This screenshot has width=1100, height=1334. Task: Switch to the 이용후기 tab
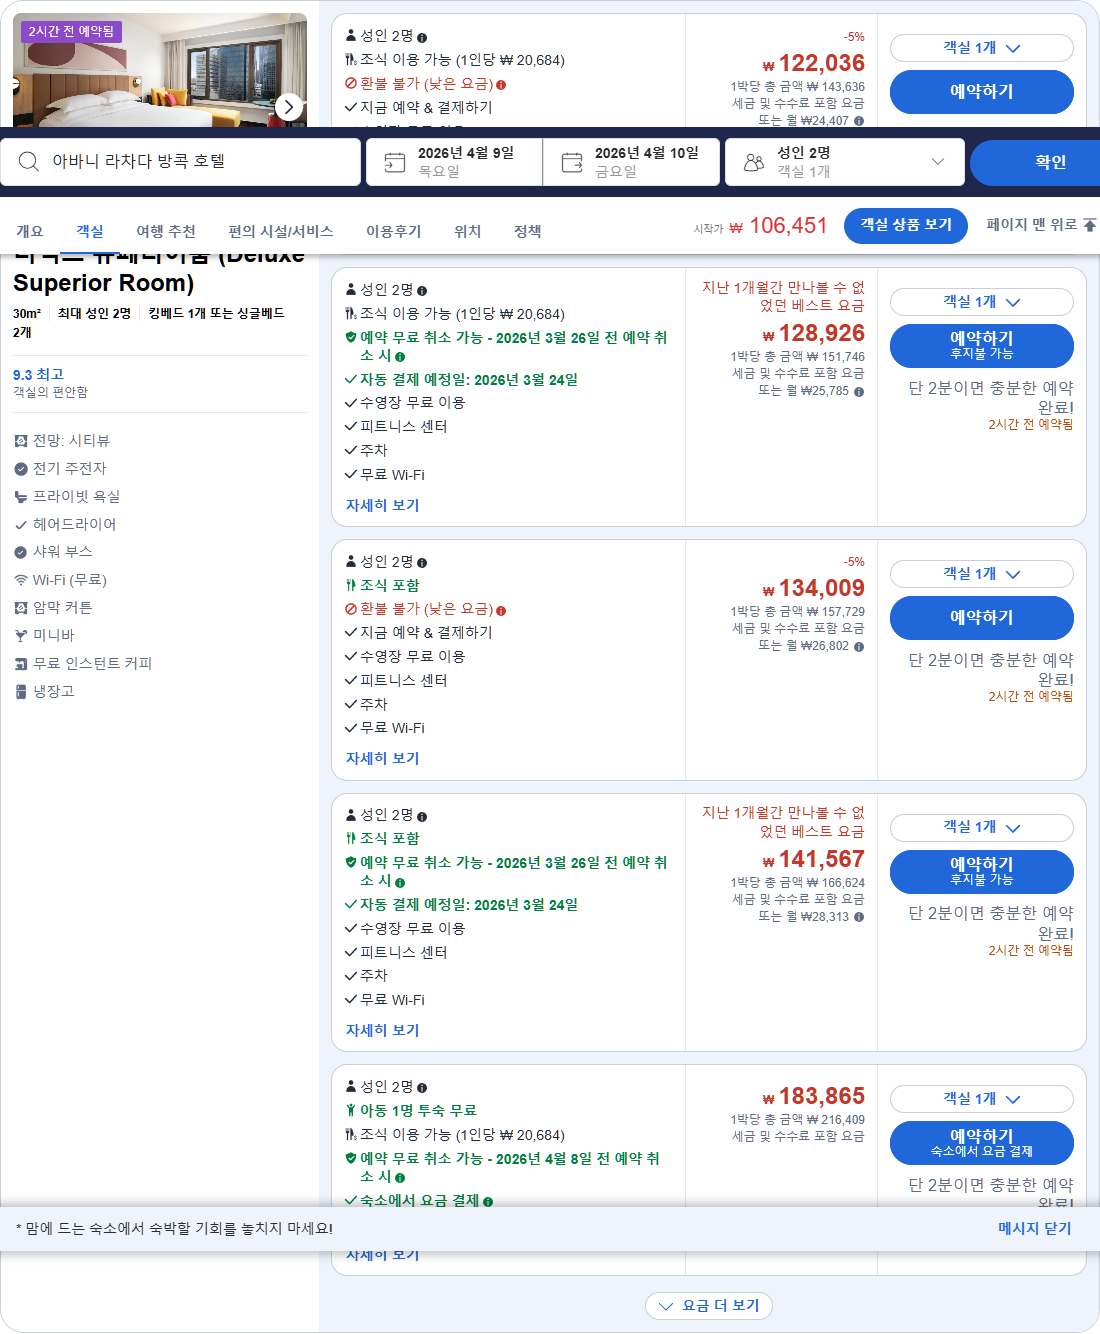[x=393, y=231]
